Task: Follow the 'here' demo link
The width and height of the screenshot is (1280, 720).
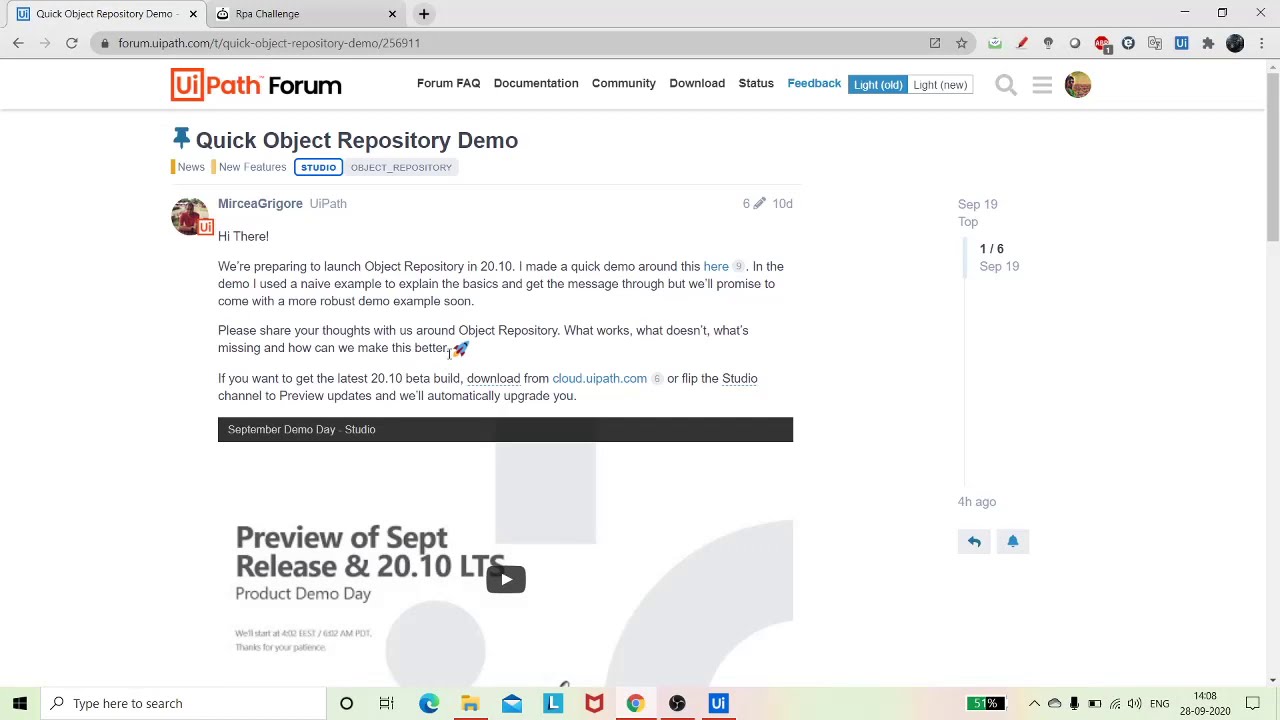Action: pyautogui.click(x=716, y=267)
